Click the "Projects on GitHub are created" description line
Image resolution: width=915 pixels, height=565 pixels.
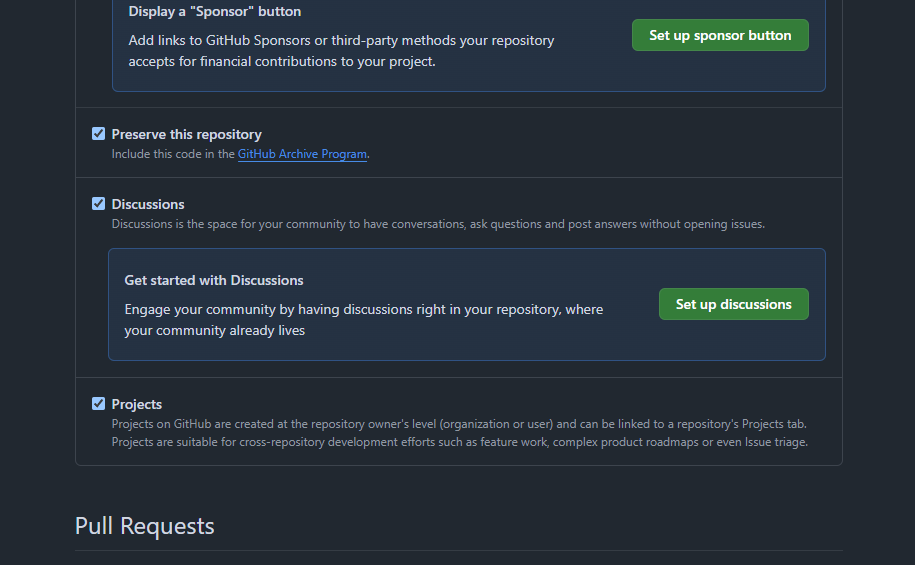458,423
